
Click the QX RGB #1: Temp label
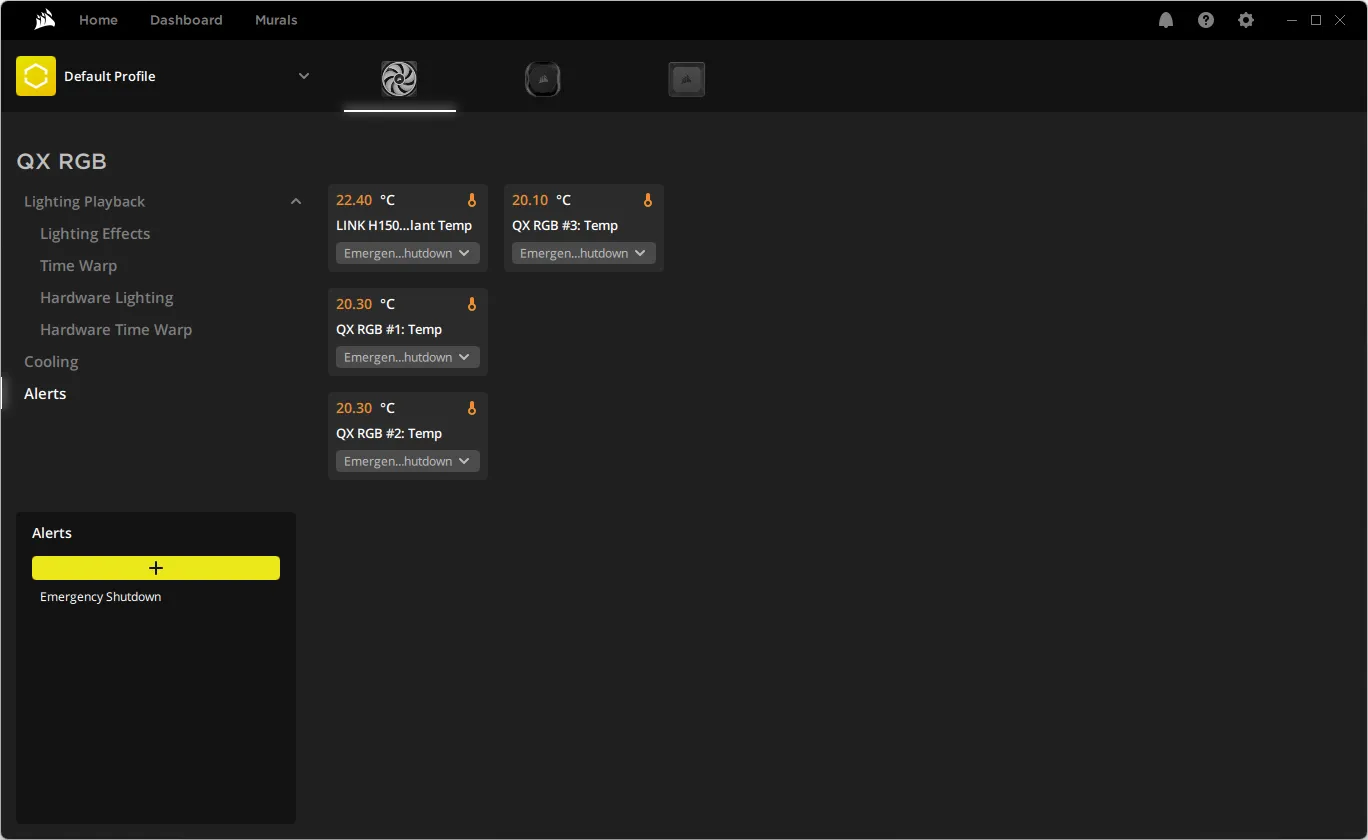389,329
